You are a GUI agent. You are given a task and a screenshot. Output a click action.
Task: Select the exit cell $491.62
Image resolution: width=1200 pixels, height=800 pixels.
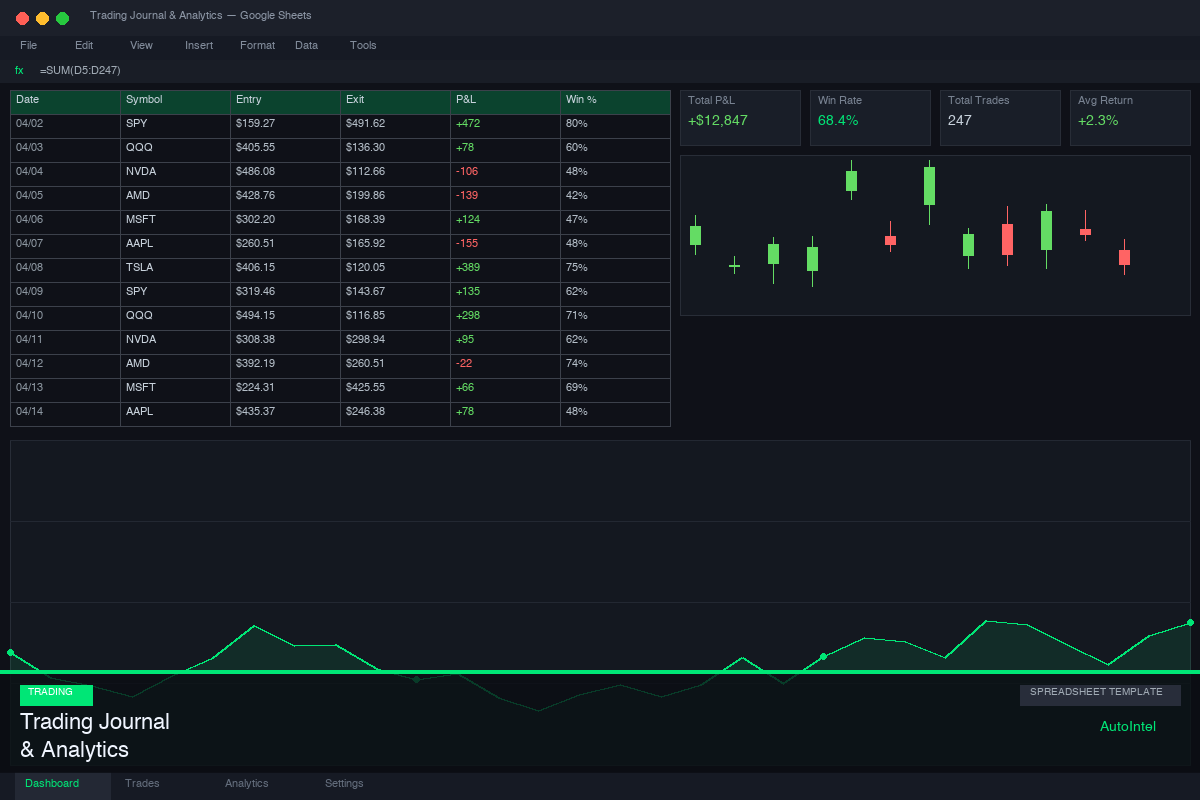[395, 124]
